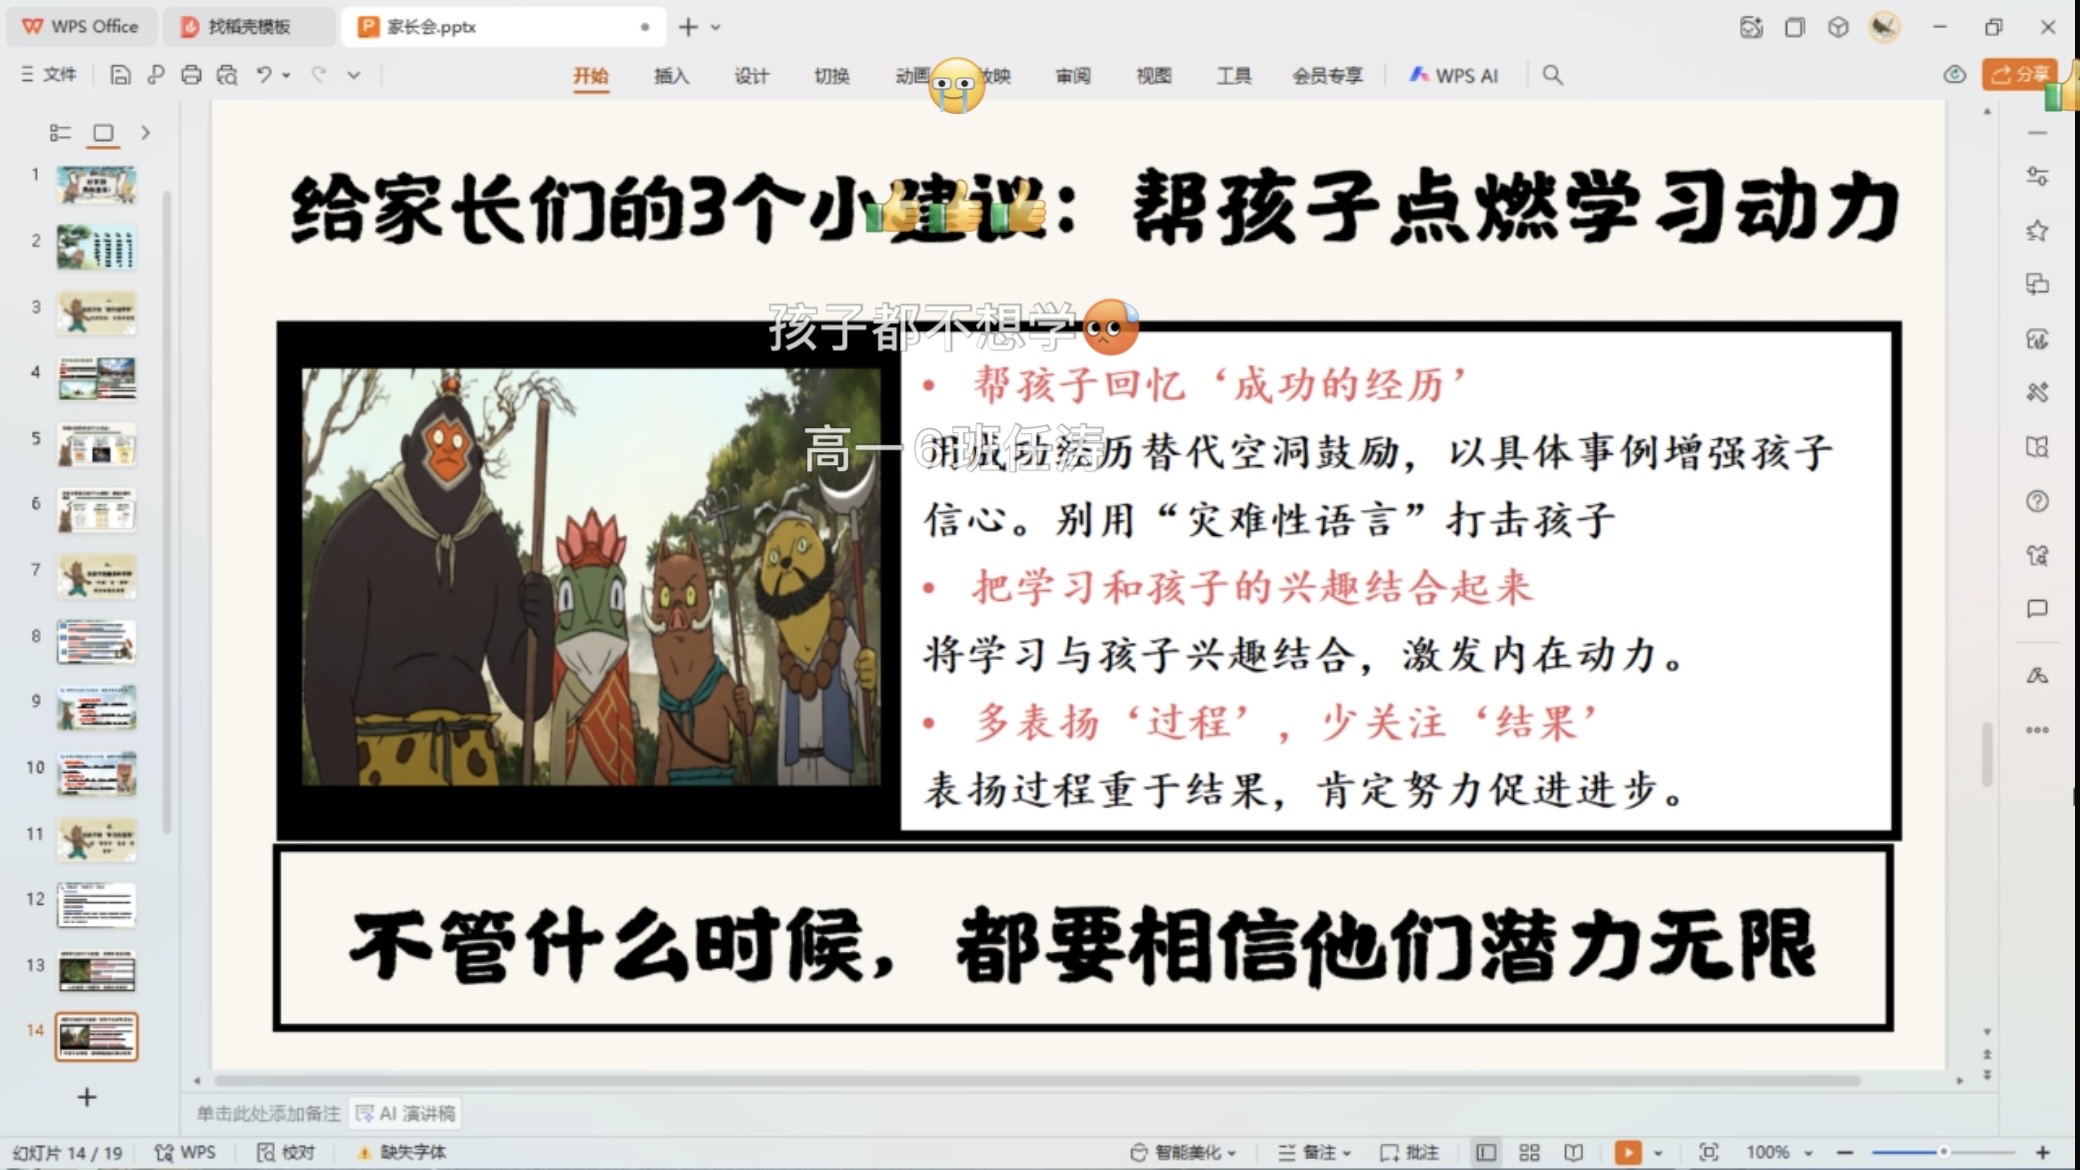Switch to normal view icon

1486,1152
